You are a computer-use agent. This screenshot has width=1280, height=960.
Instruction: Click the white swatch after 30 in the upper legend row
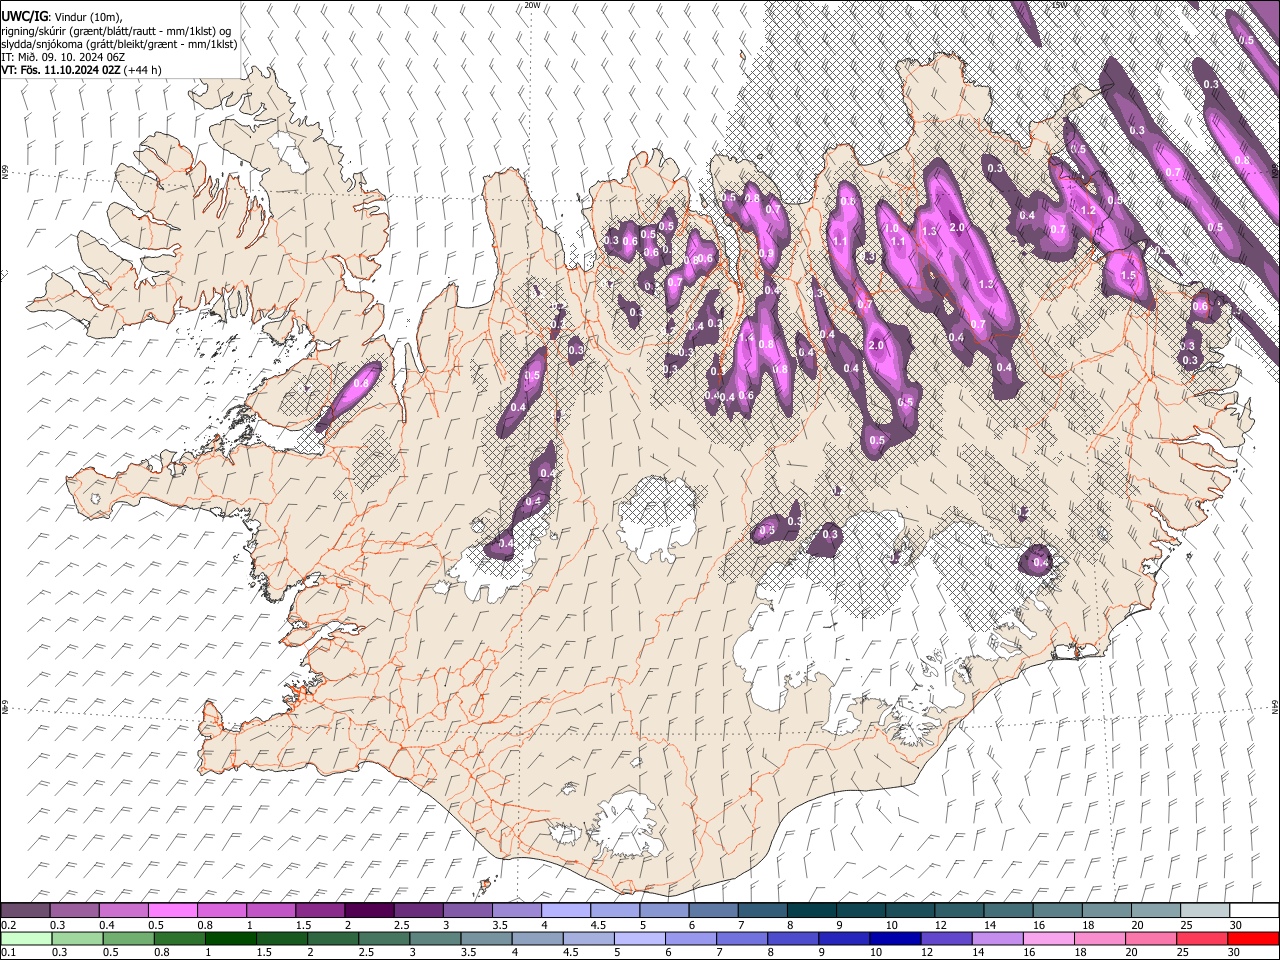tap(1255, 910)
